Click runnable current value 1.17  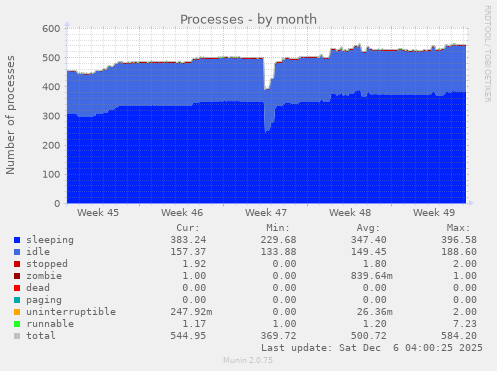coord(194,324)
